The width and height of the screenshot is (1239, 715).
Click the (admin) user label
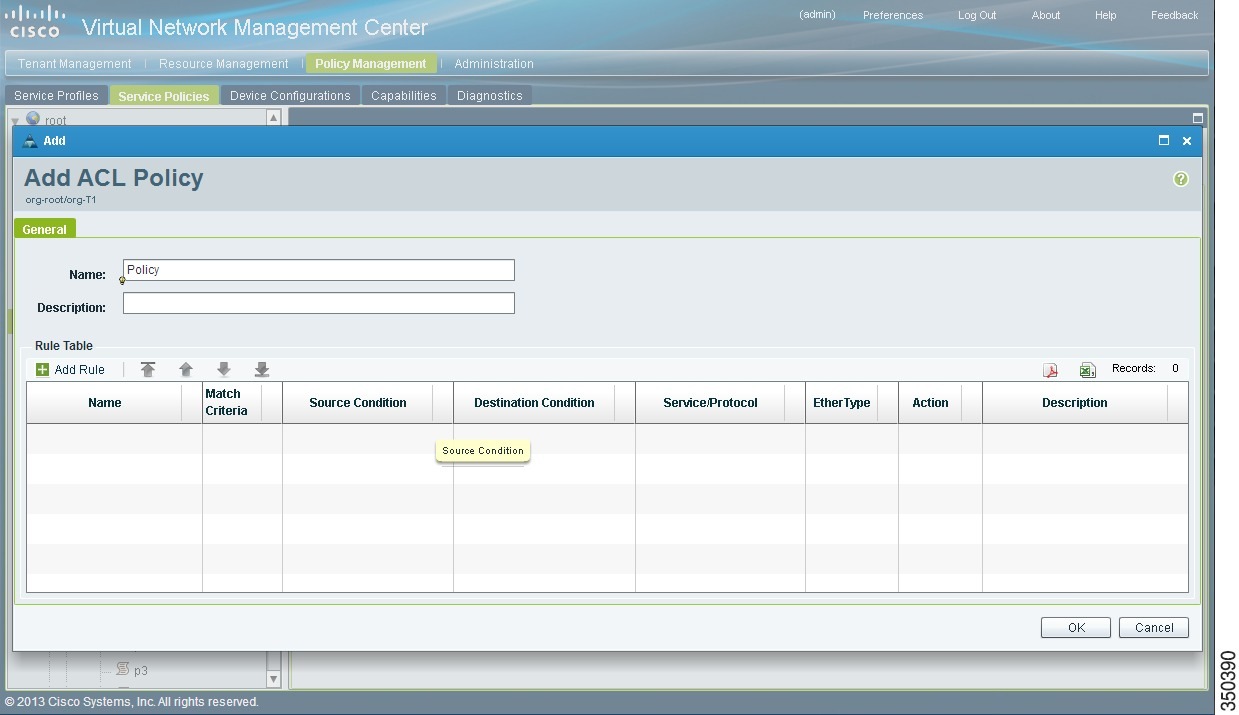click(x=817, y=15)
